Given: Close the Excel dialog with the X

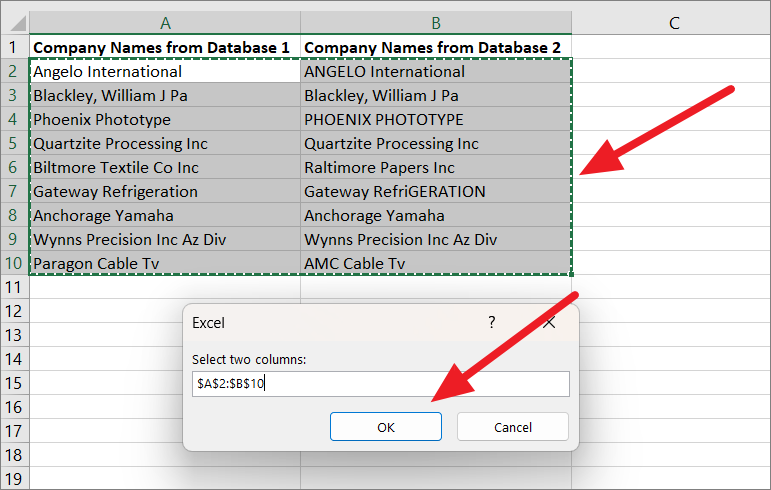Looking at the screenshot, I should tap(549, 322).
